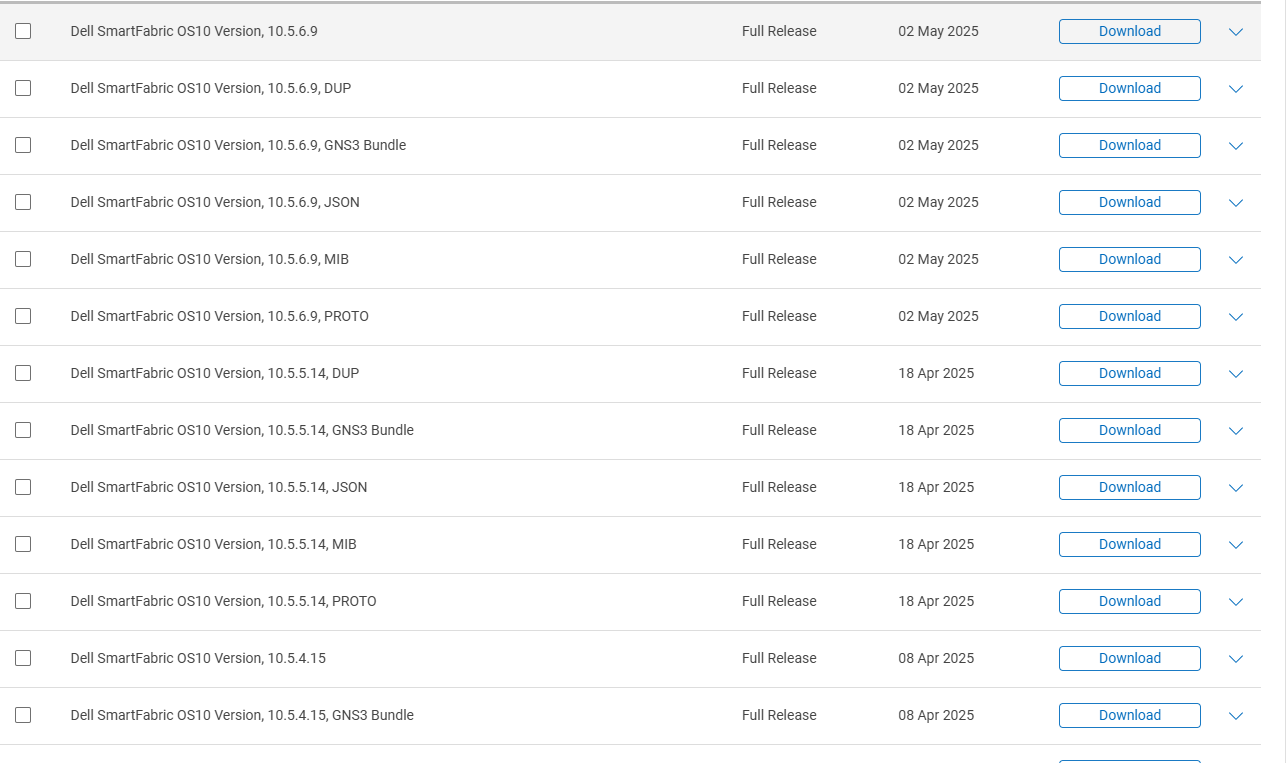Screen dimensions: 1286x763
Task: Click title 'Dell SmartFabric OS10 Version, 10.5.5.14, PROTO'
Action: [223, 601]
